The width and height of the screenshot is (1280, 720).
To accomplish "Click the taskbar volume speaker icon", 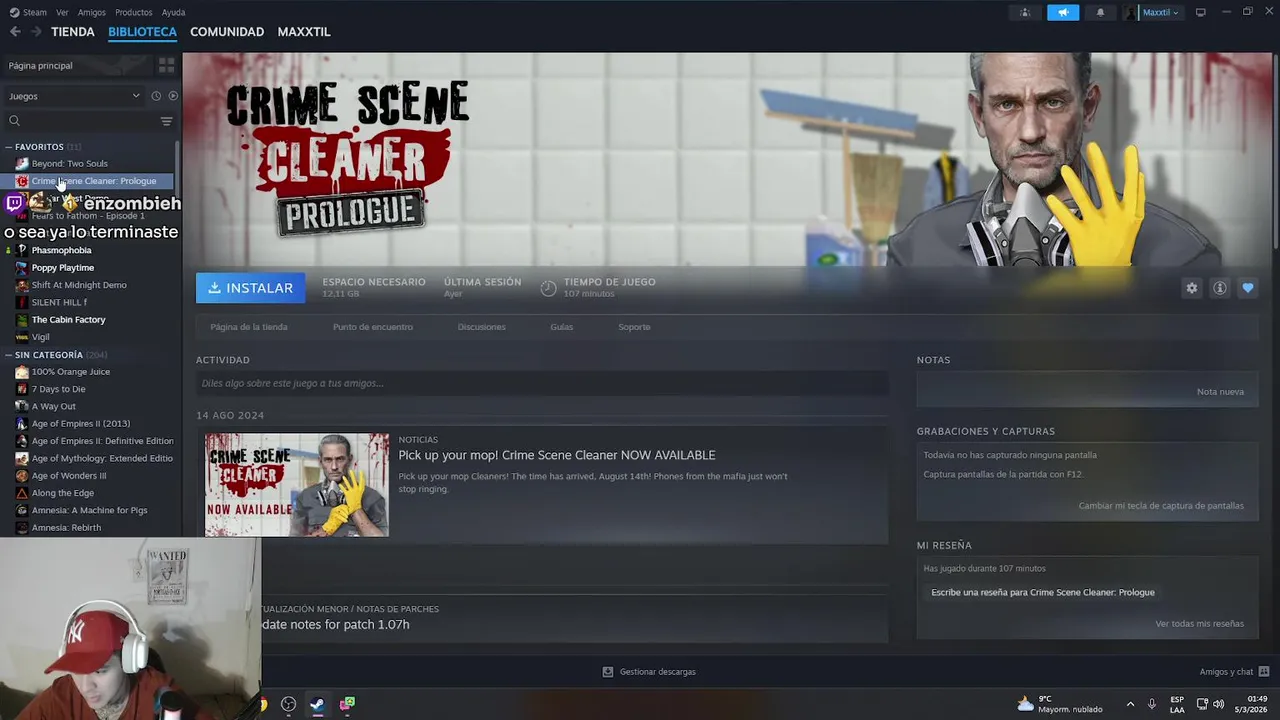I will (1218, 704).
